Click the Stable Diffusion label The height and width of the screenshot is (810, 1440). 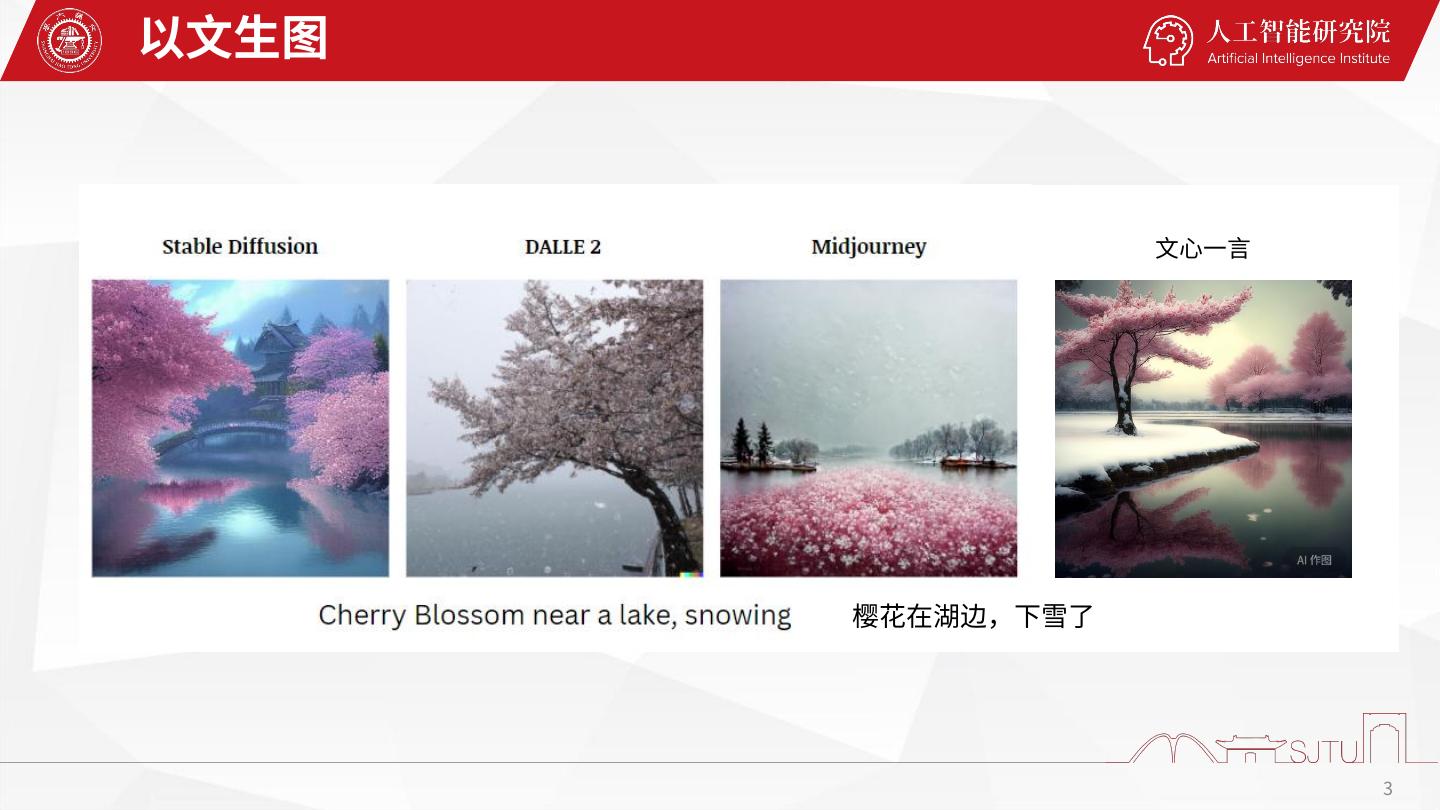(x=240, y=246)
